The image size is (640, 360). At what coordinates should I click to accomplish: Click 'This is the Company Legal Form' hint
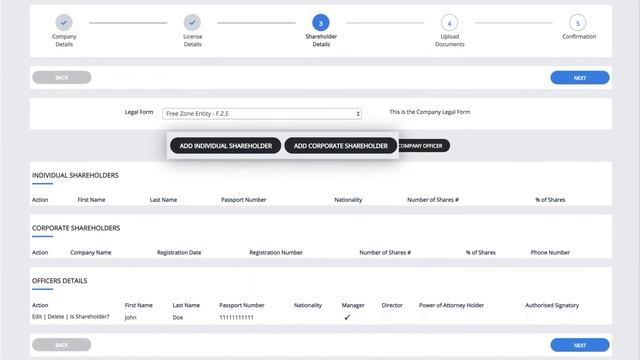(430, 112)
